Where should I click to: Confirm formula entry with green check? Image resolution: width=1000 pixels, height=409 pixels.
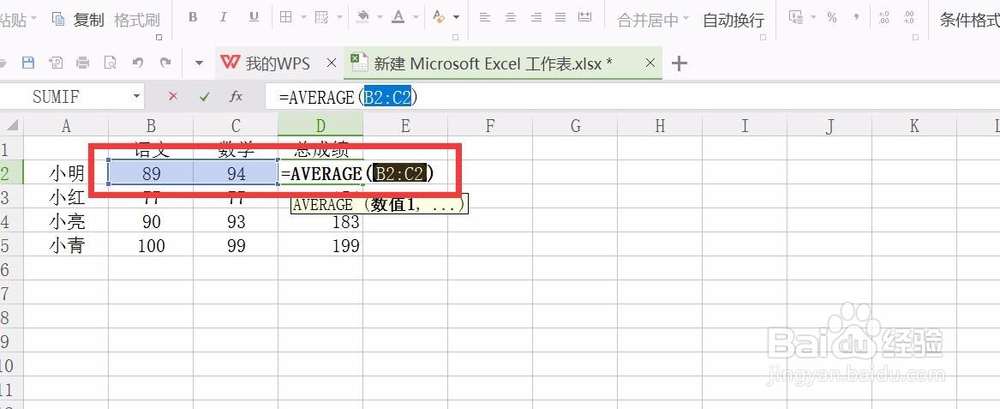pos(204,96)
